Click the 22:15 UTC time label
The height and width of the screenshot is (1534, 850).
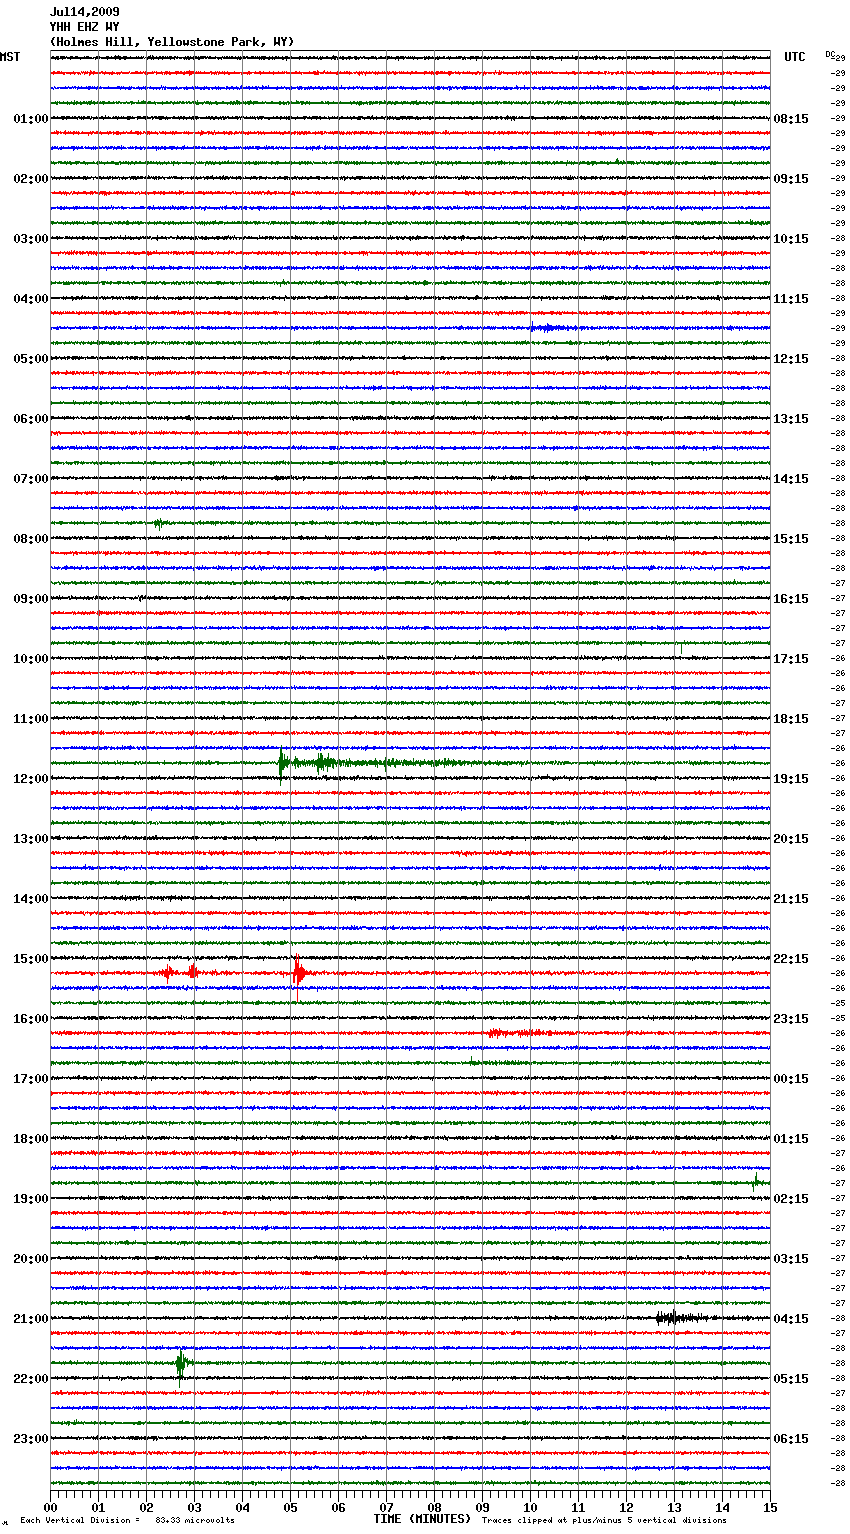791,959
